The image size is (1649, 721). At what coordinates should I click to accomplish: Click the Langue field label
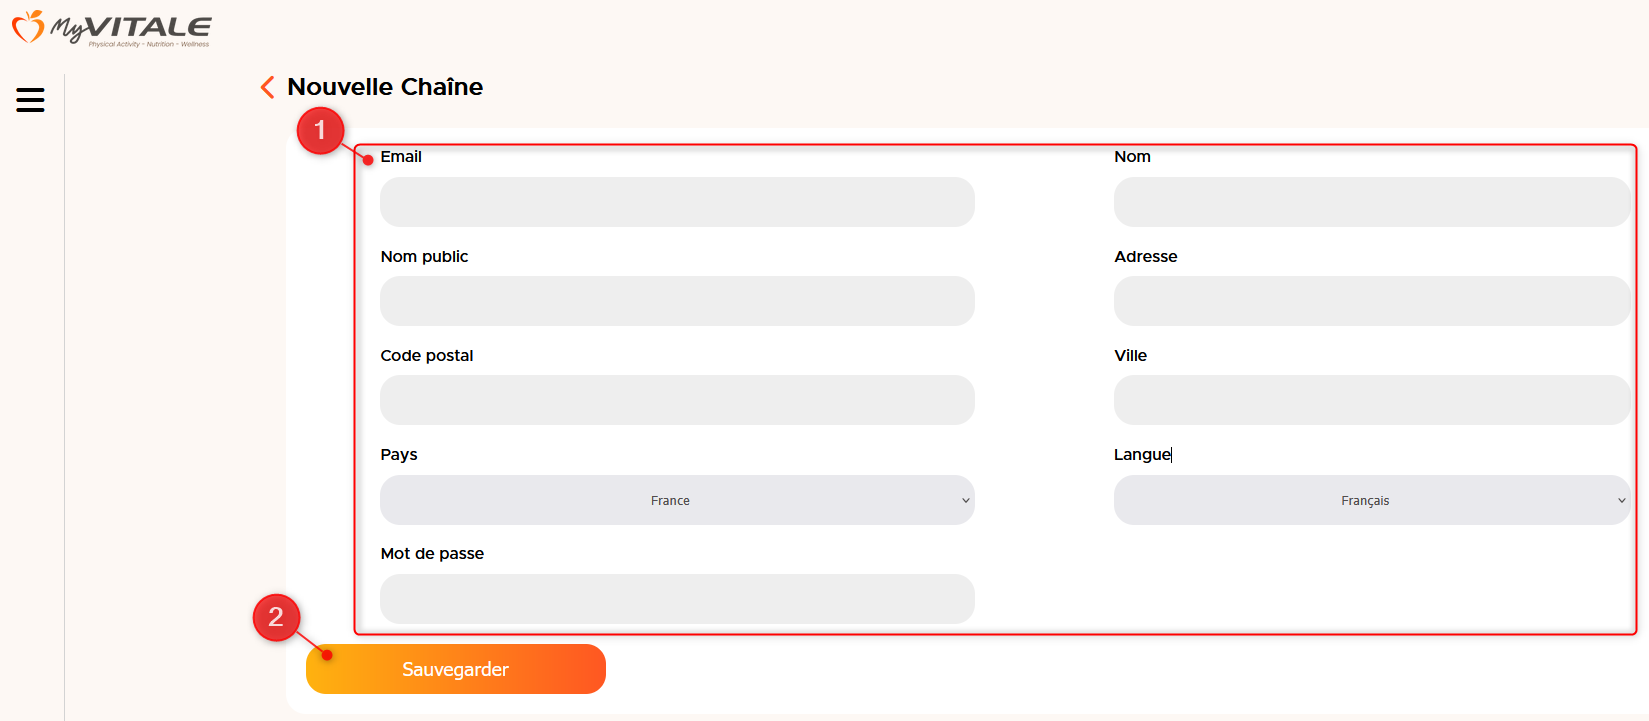[x=1142, y=454]
